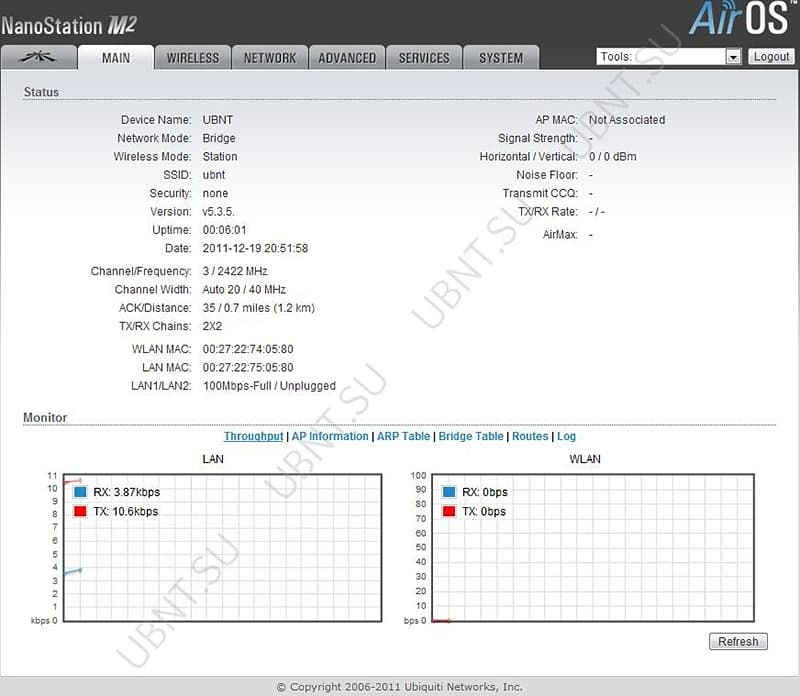
Task: Show the Routes monitor link
Action: tap(530, 436)
